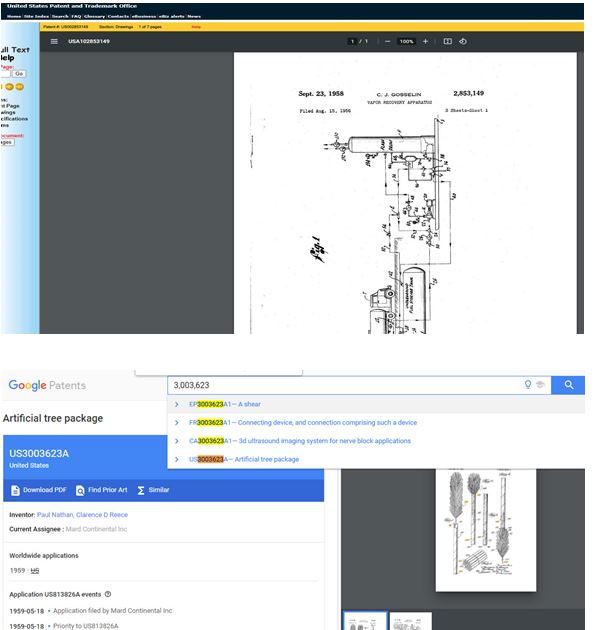
Task: Open Home in the USPTO navigation bar
Action: [x=14, y=16]
